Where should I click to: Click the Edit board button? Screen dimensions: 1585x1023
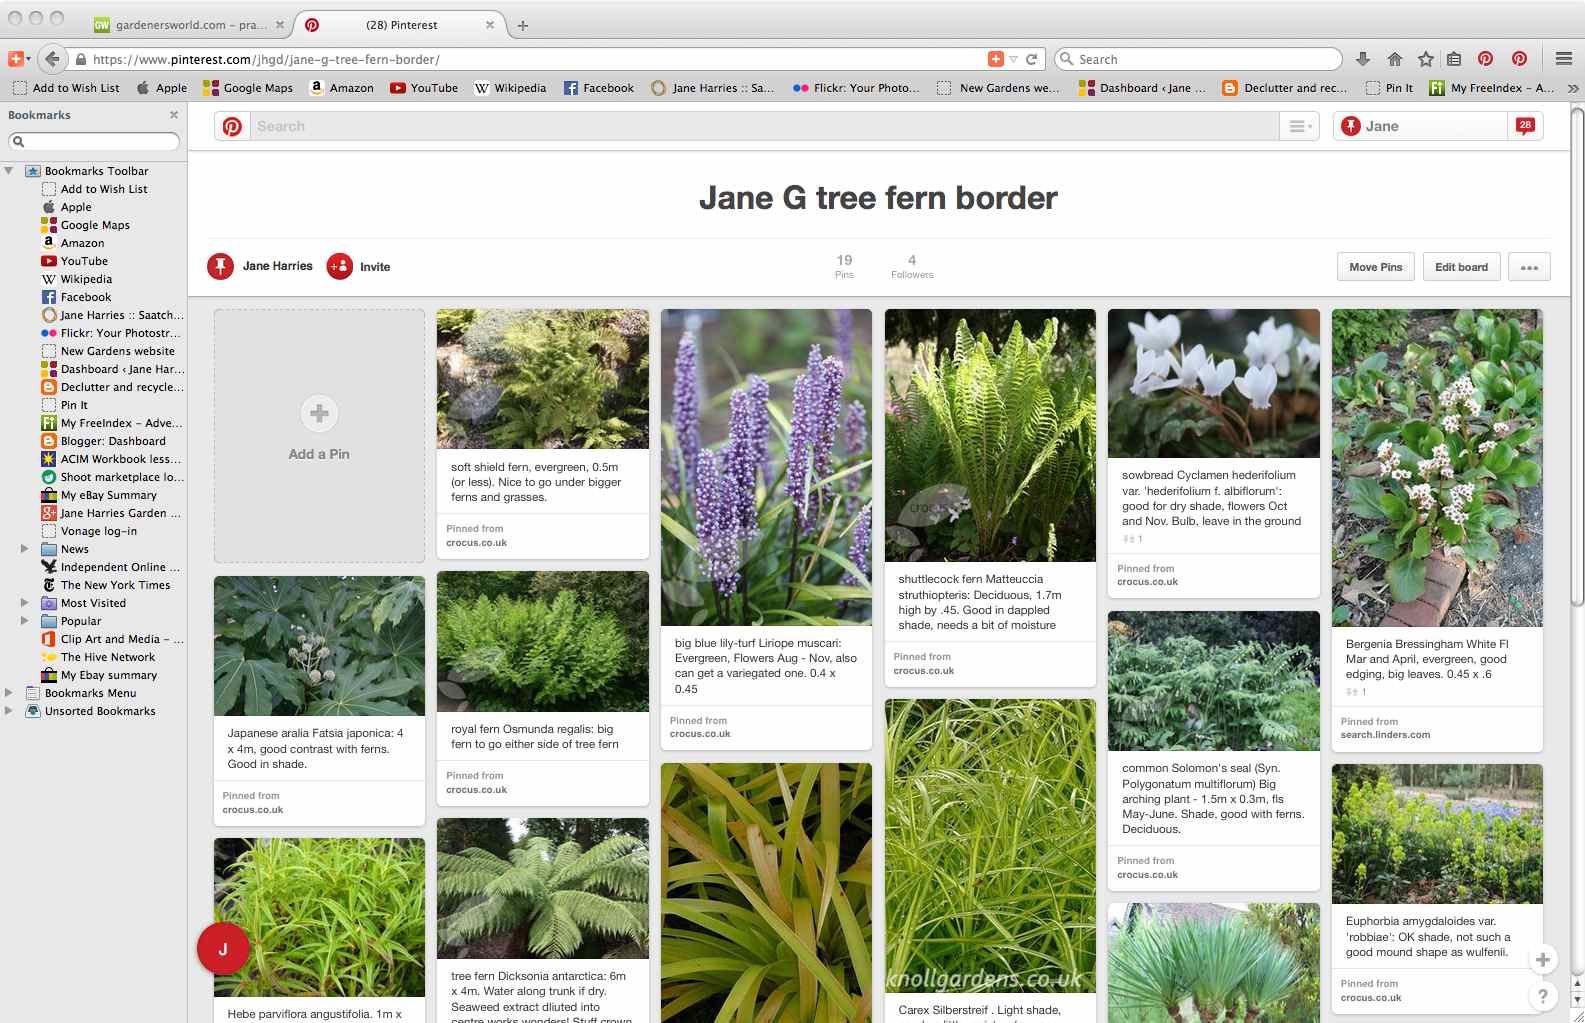pyautogui.click(x=1461, y=267)
